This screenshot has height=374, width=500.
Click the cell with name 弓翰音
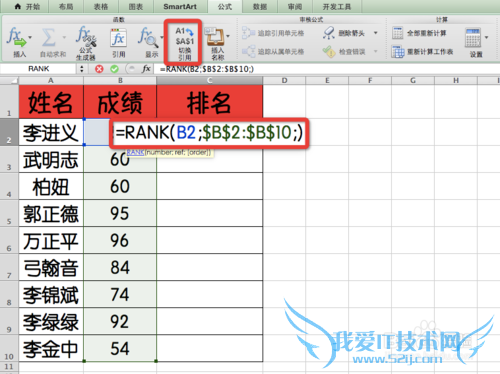51,267
